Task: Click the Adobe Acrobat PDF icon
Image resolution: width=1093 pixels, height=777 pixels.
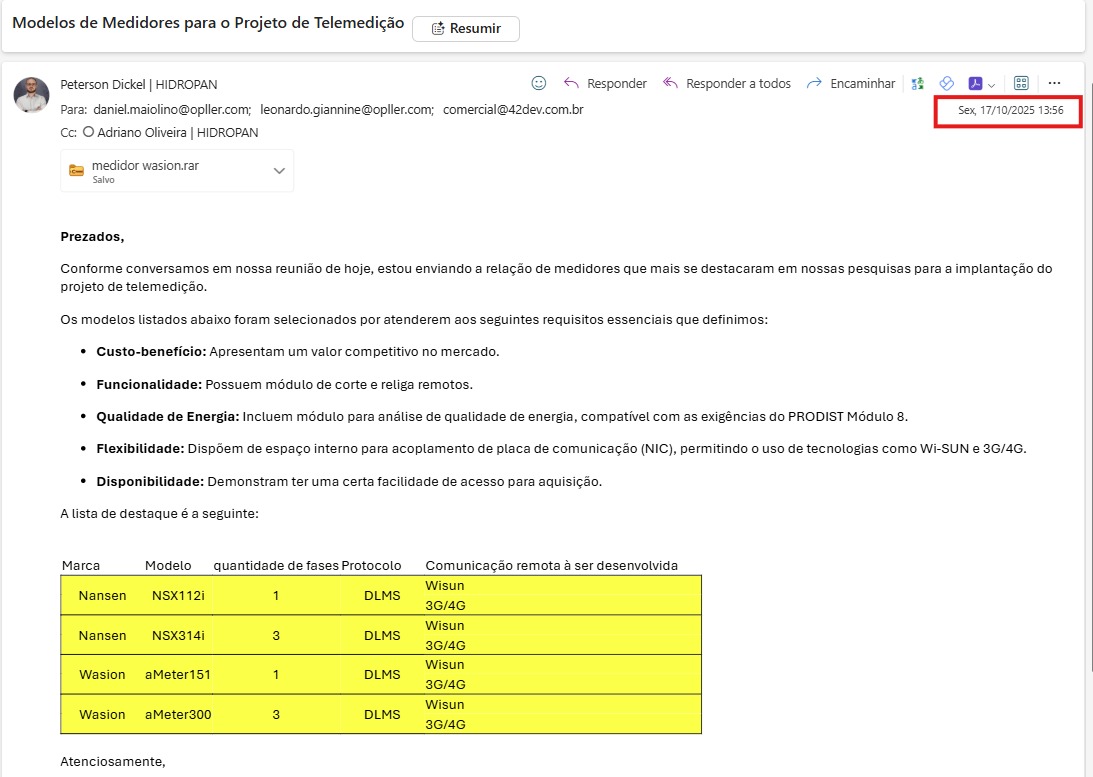Action: (974, 84)
